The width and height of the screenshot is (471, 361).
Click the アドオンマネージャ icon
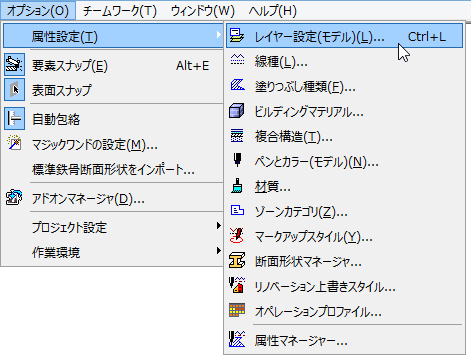pos(14,197)
